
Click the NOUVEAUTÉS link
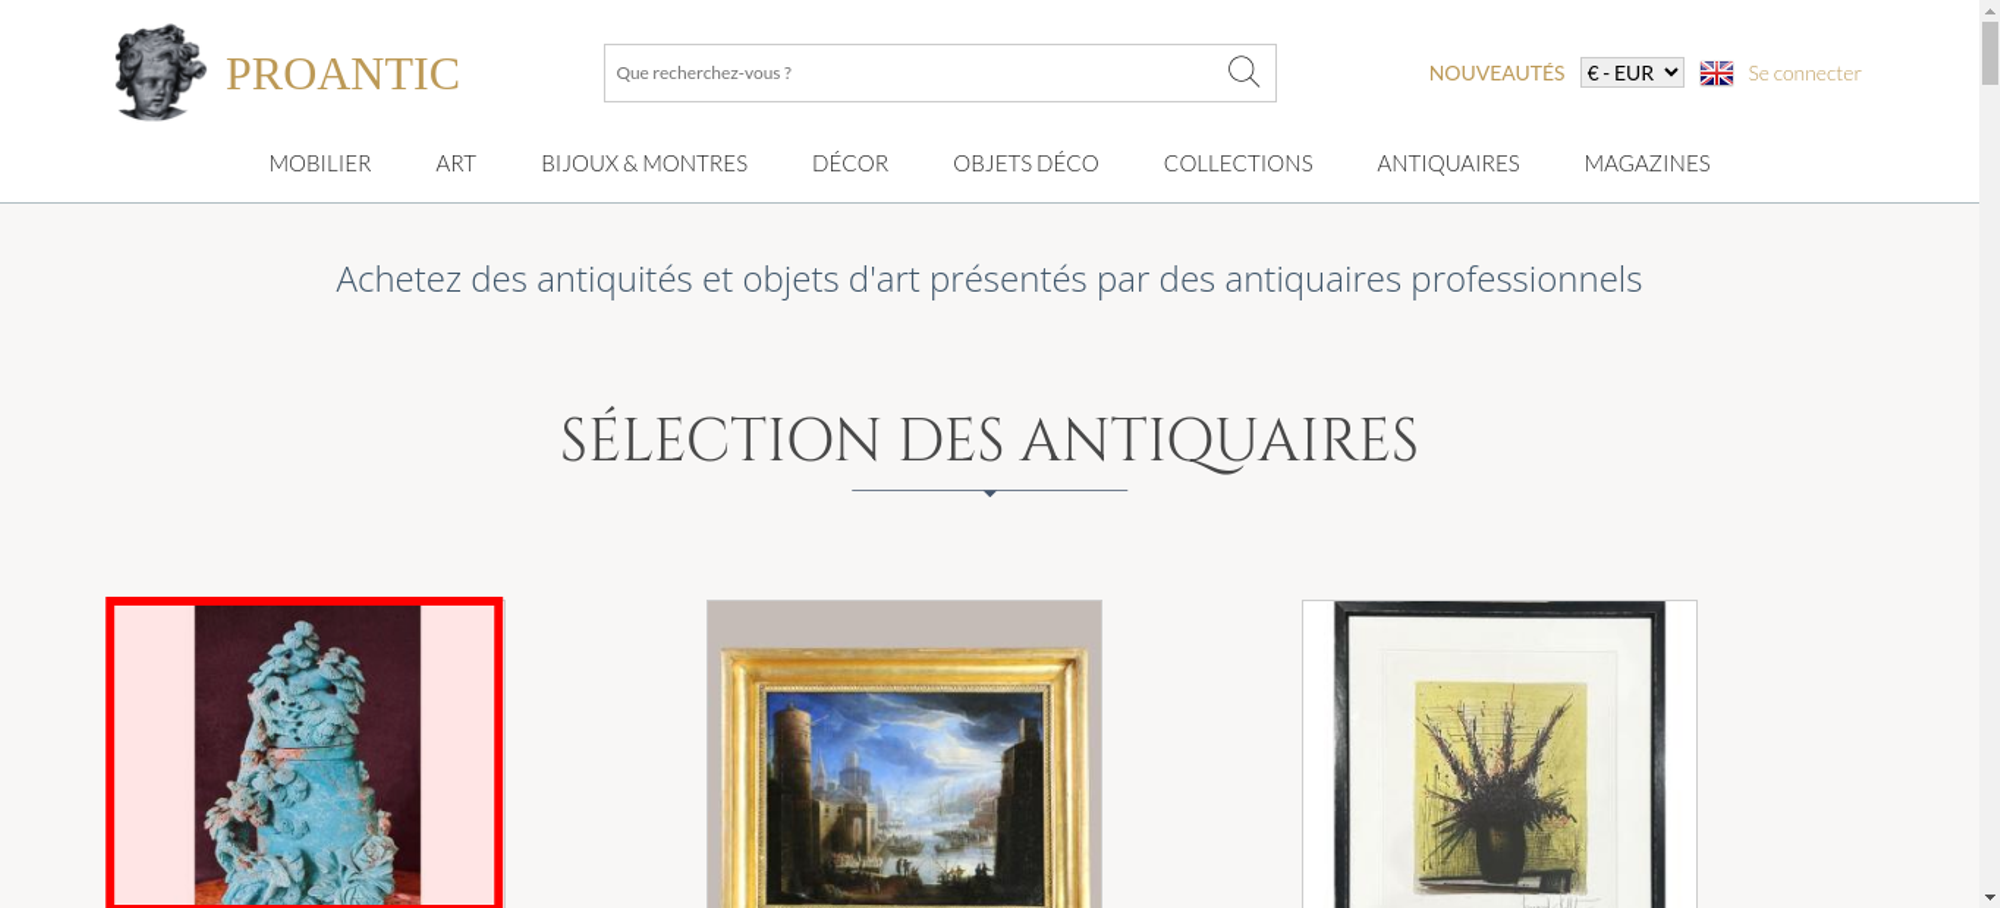tap(1496, 73)
